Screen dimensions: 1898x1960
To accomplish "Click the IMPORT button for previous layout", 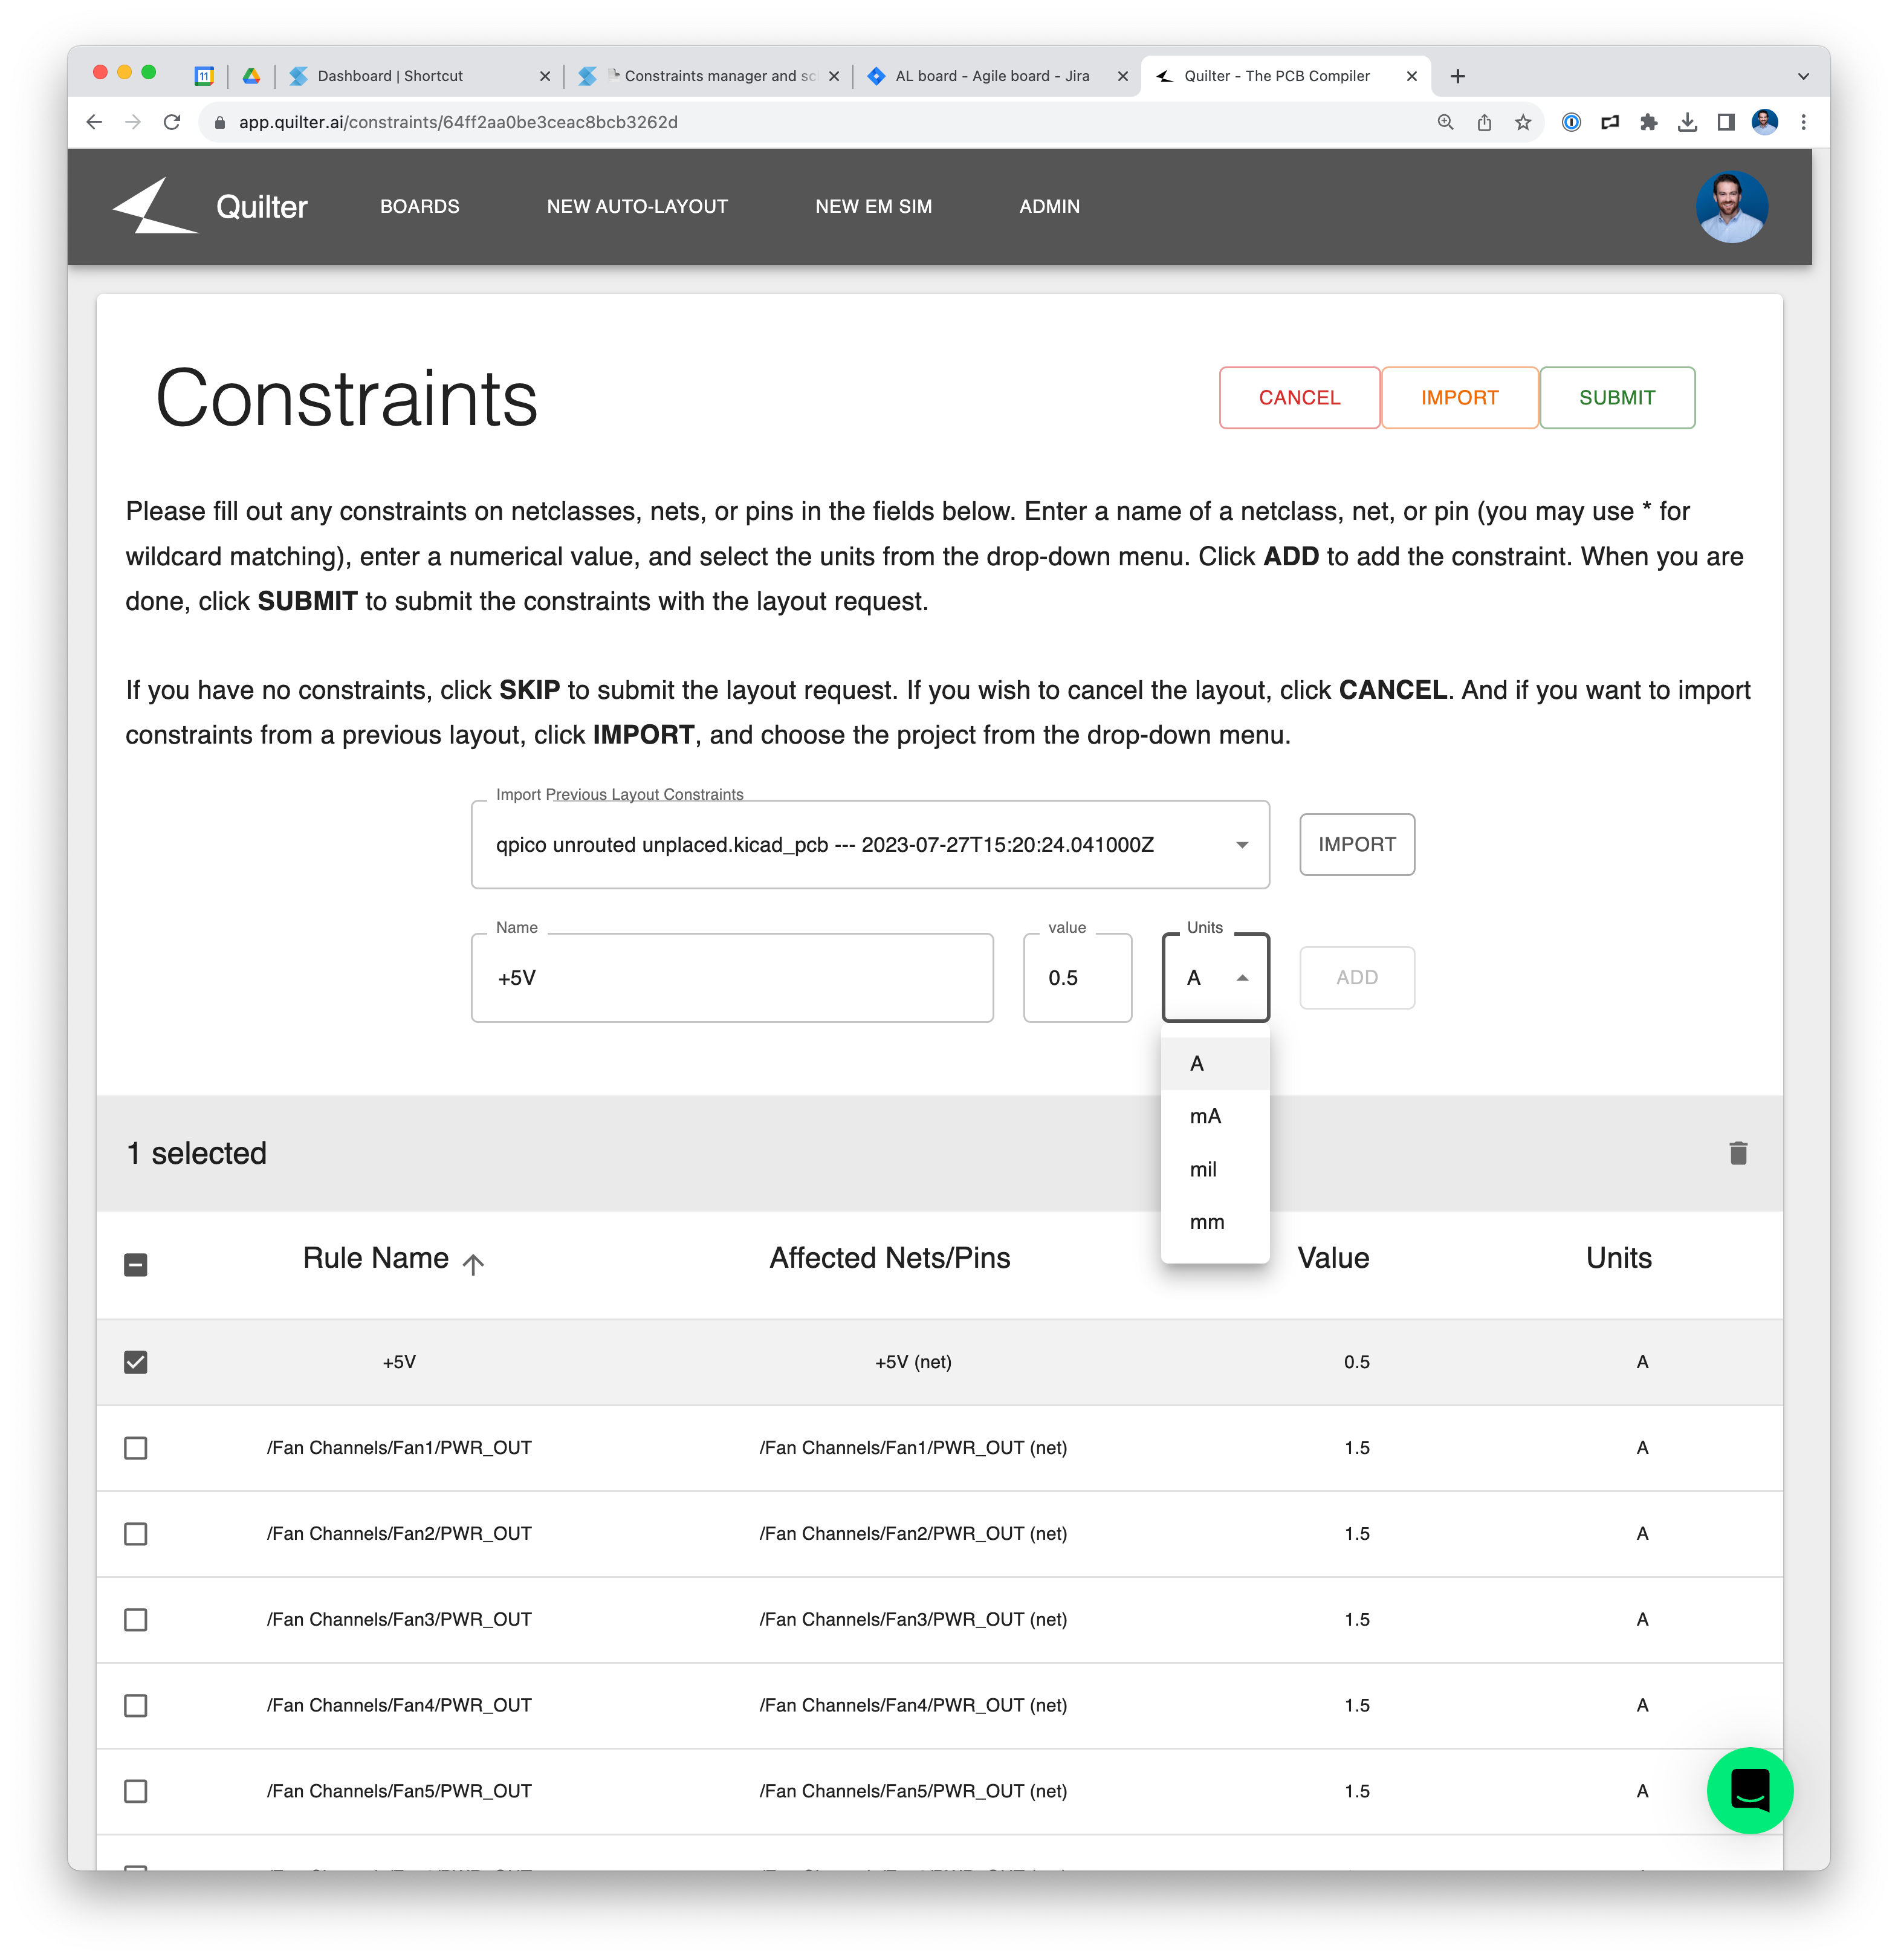I will [1356, 843].
